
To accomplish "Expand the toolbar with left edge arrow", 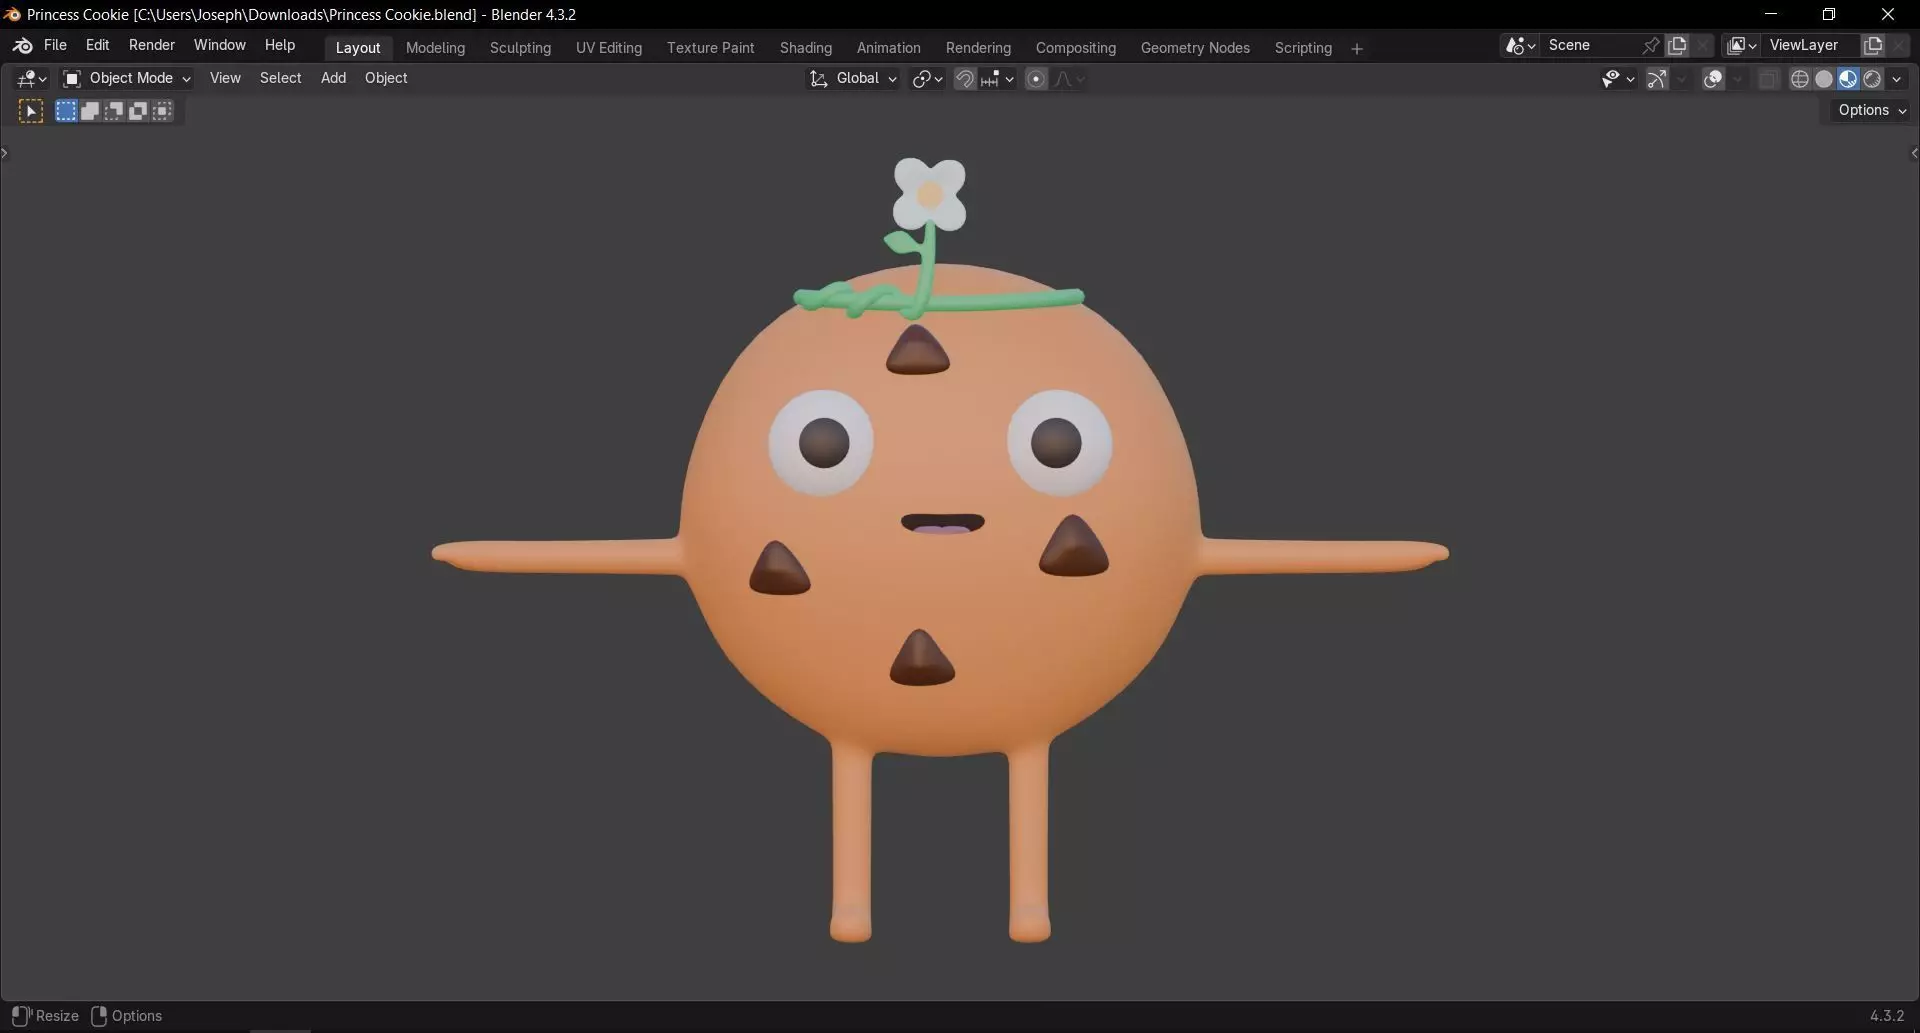I will click(x=5, y=153).
